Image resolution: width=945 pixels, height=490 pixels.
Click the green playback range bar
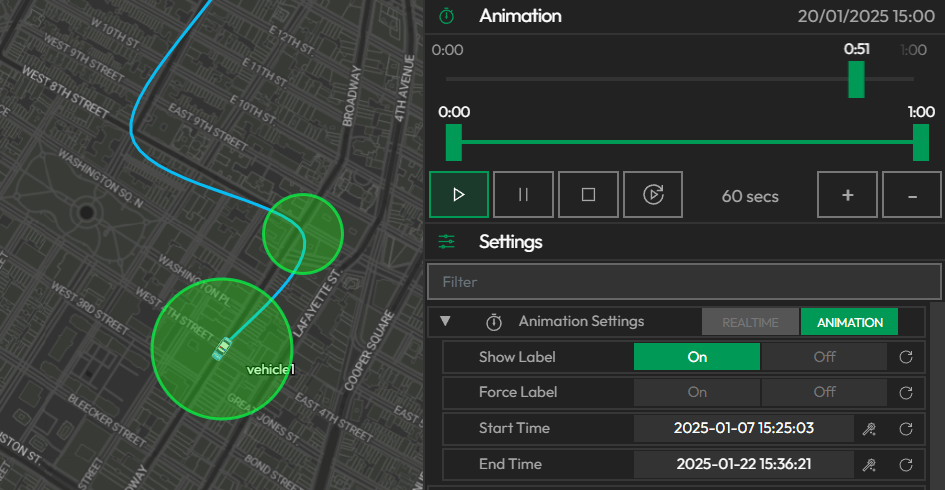click(687, 142)
